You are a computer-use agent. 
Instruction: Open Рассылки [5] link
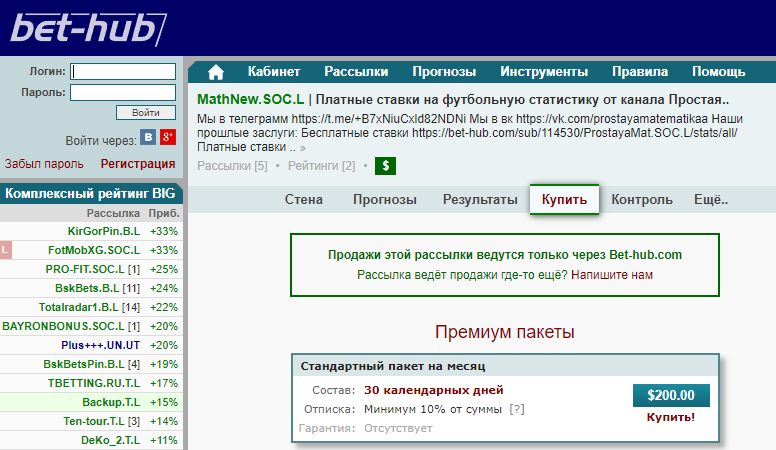click(x=232, y=166)
